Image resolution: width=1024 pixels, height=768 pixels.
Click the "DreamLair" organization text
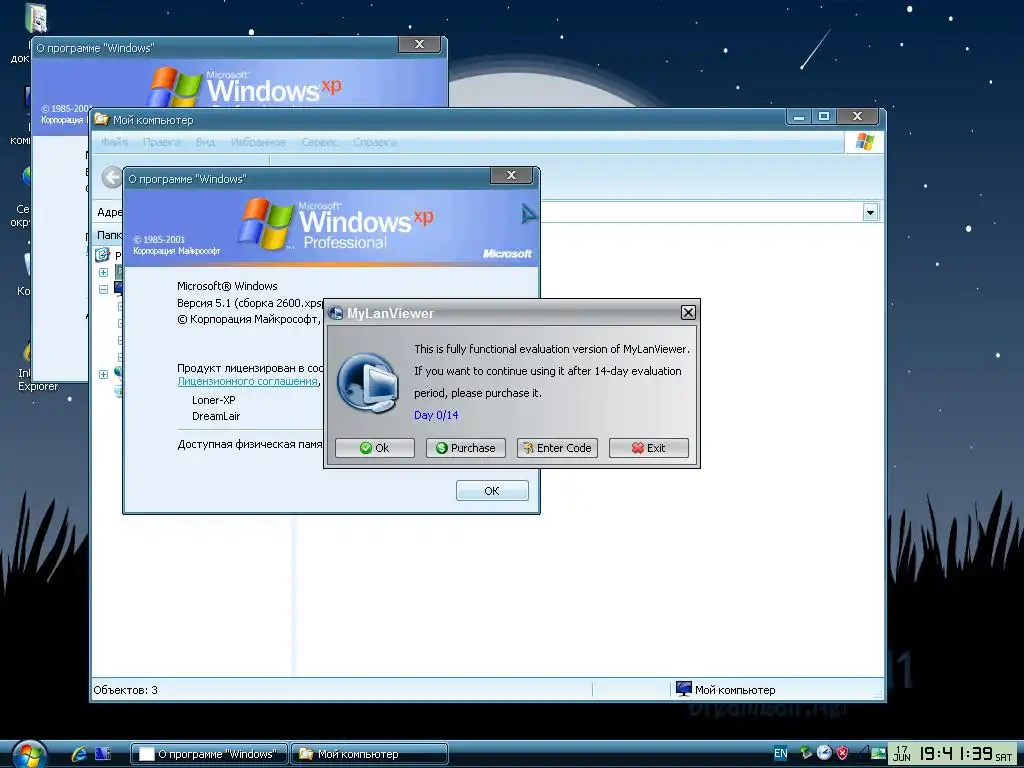tap(216, 417)
